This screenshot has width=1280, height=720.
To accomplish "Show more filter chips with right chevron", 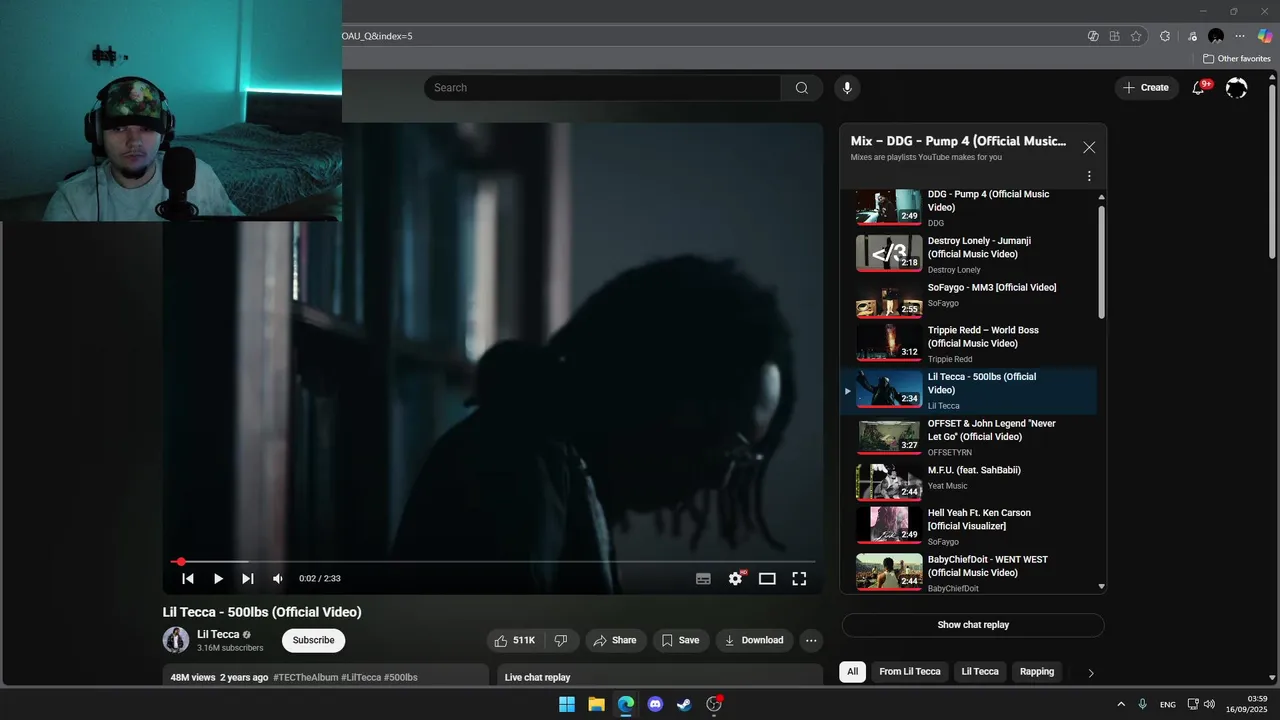I will pyautogui.click(x=1091, y=673).
